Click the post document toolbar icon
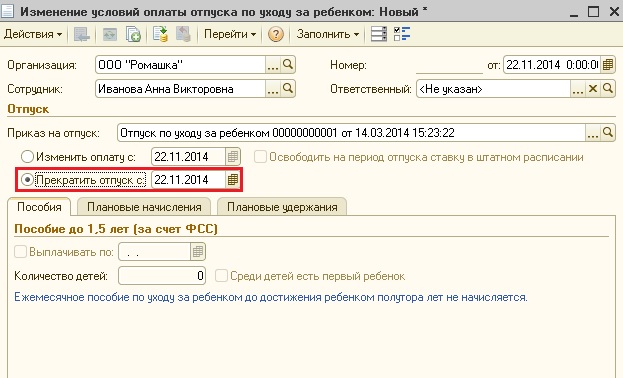Screen dimensions: 623x378 point(161,34)
